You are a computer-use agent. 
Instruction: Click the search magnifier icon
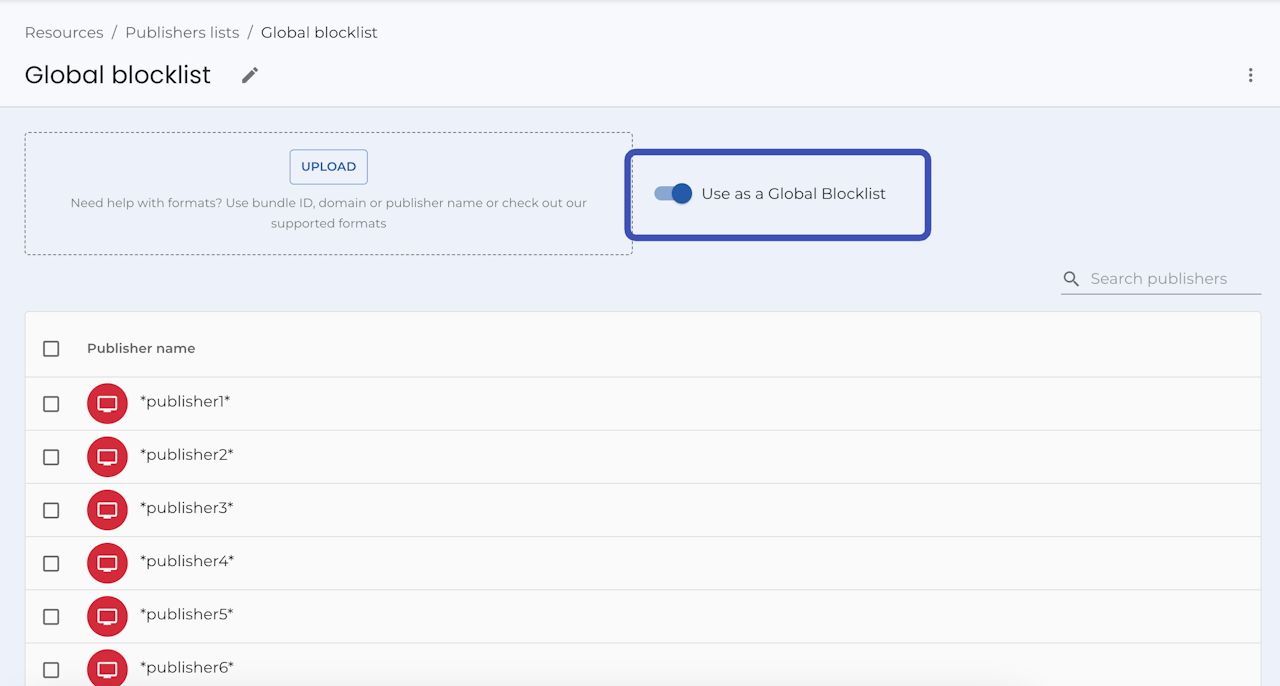click(x=1071, y=279)
